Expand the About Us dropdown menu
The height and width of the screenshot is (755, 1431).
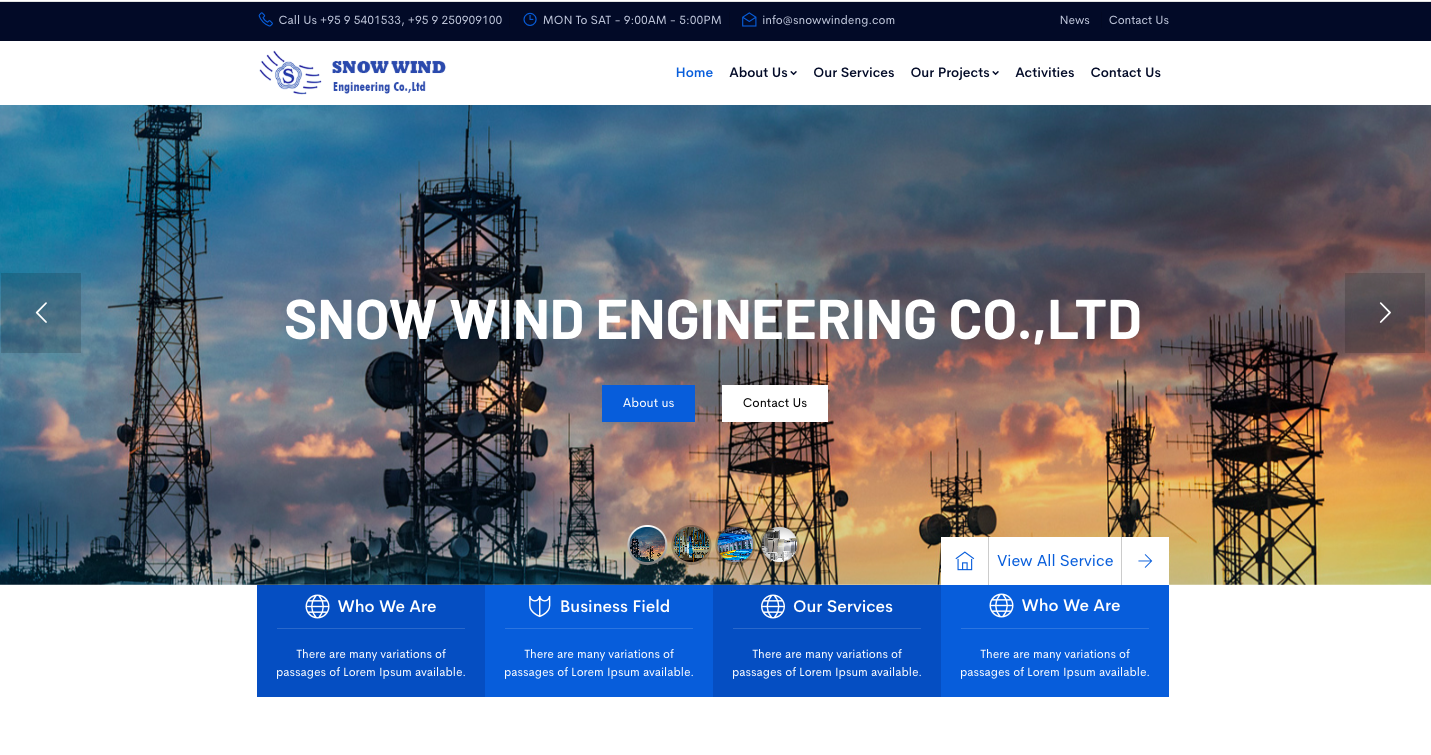click(763, 73)
